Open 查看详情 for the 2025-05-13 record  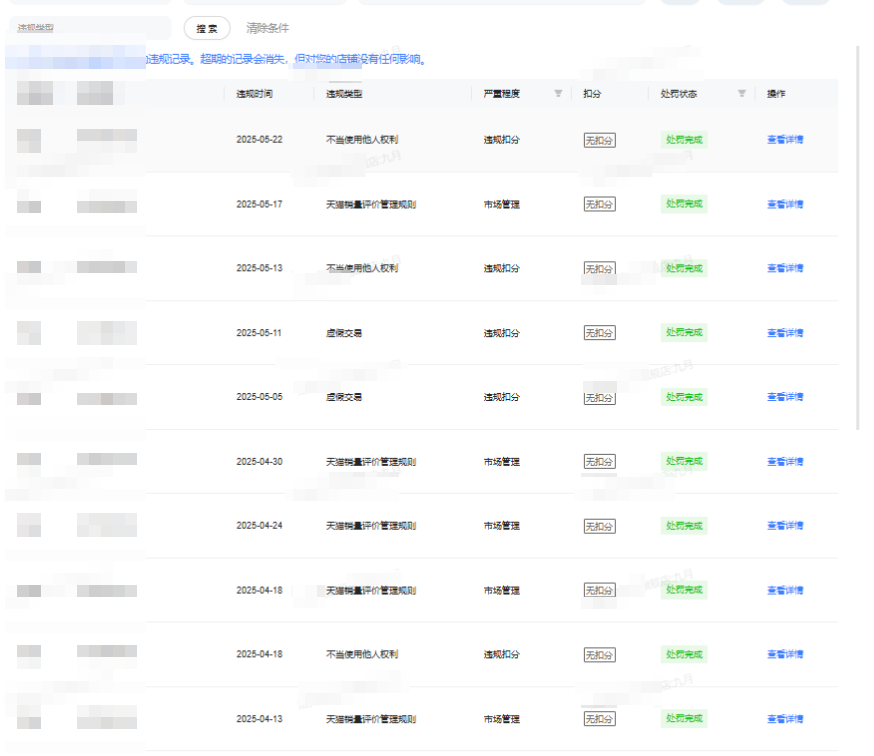[x=785, y=268]
